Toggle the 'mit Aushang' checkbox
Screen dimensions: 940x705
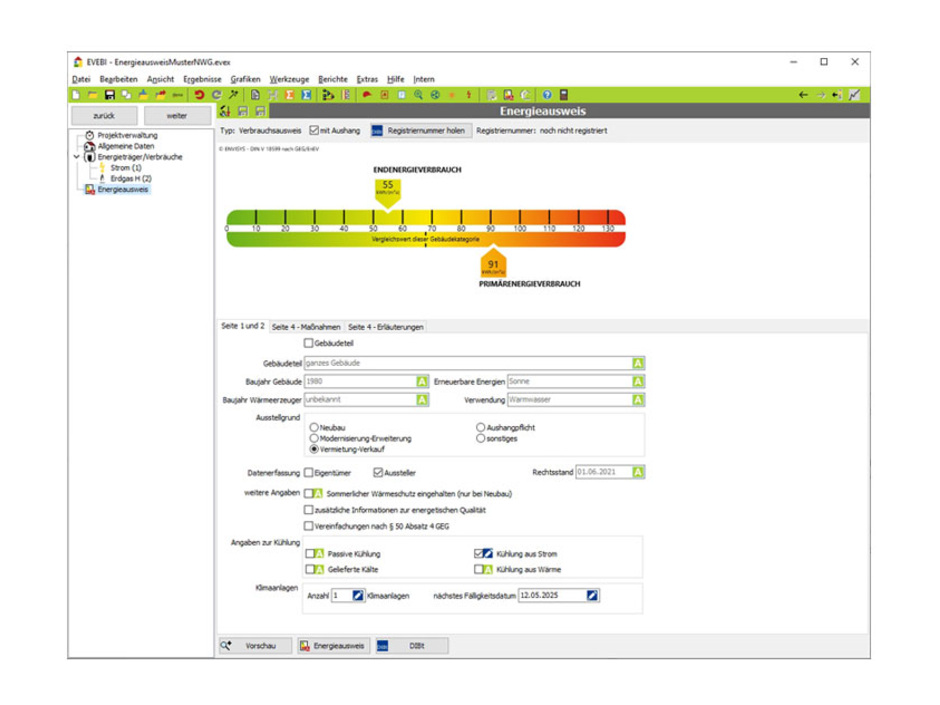click(314, 131)
